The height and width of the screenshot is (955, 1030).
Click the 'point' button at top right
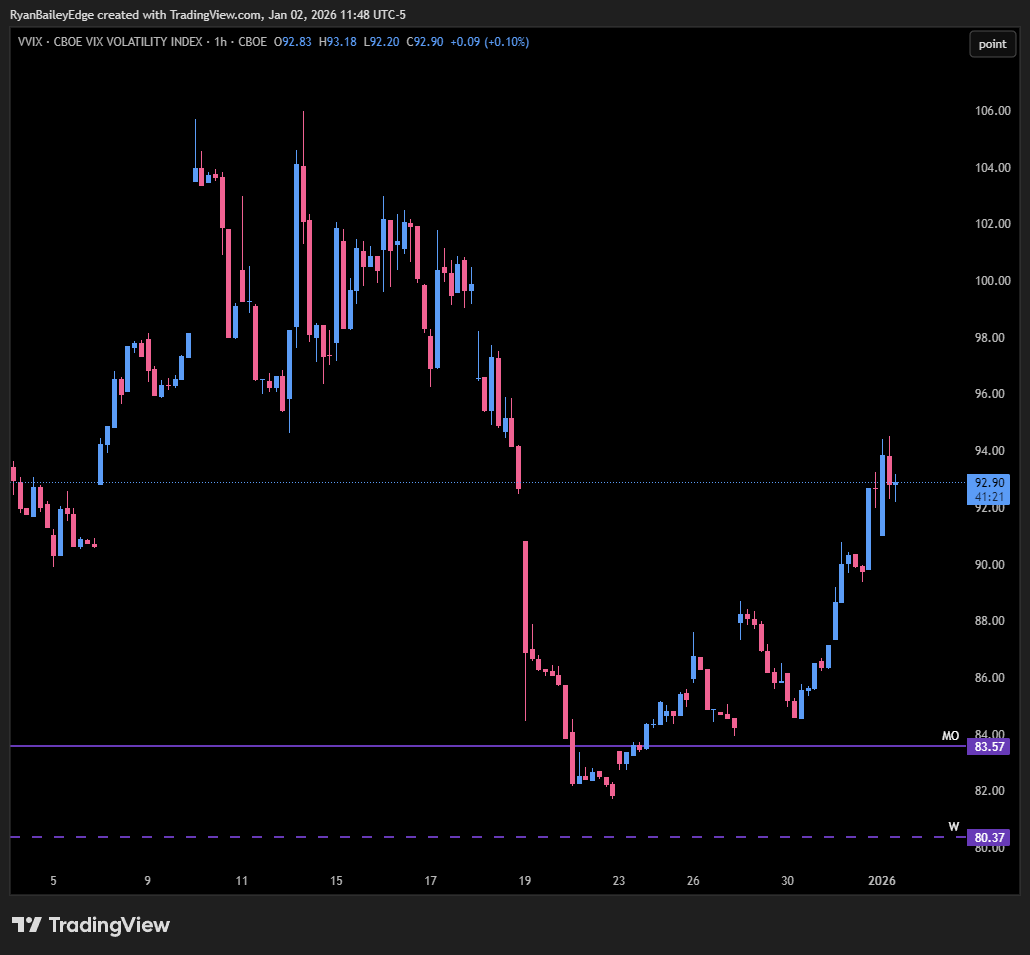click(x=992, y=44)
